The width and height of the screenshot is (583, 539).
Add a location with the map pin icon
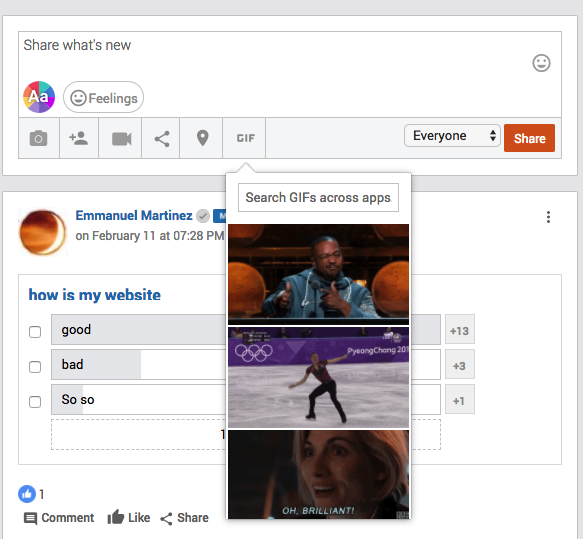202,138
